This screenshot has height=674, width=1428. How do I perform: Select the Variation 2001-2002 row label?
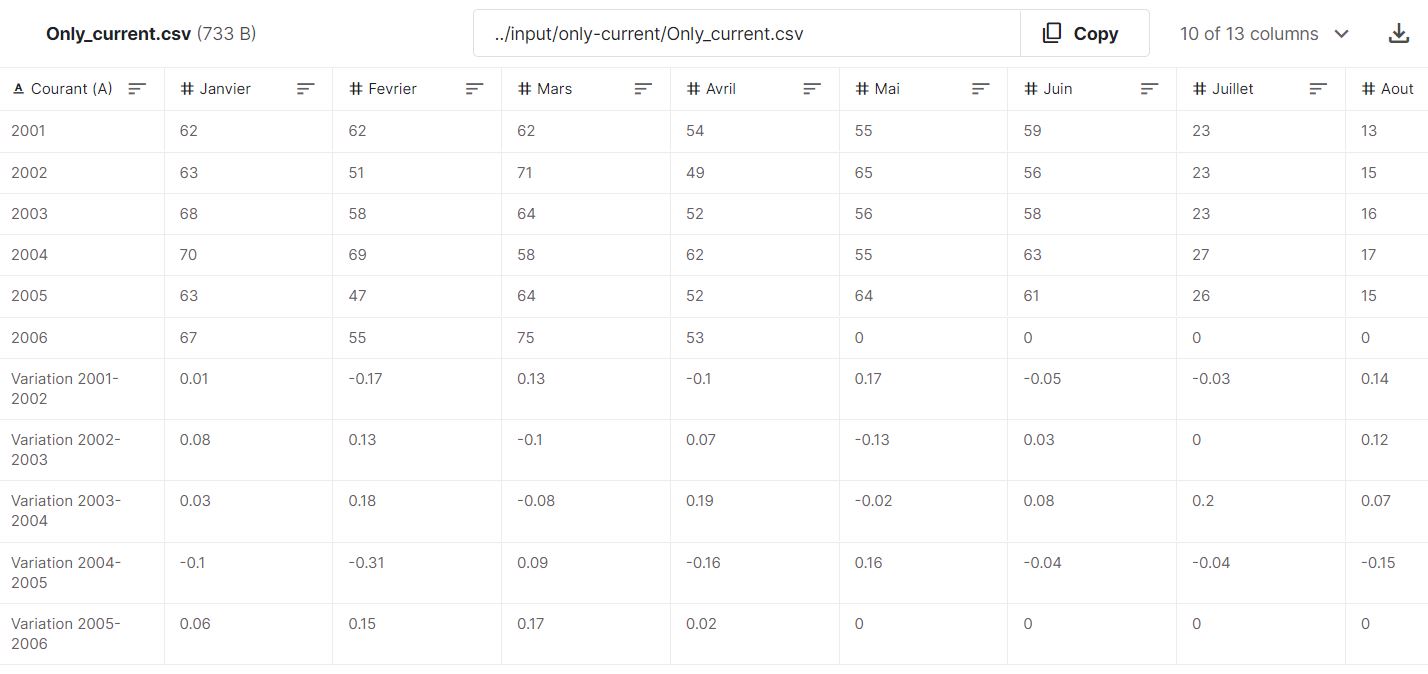pyautogui.click(x=66, y=388)
